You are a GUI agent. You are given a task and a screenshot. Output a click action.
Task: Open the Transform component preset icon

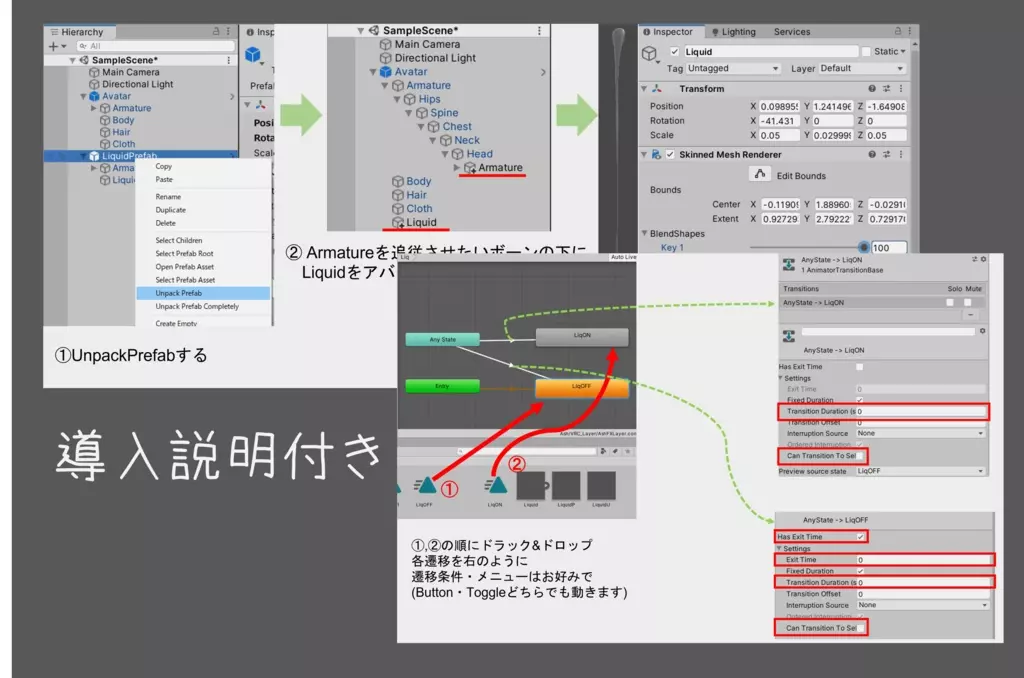(886, 88)
